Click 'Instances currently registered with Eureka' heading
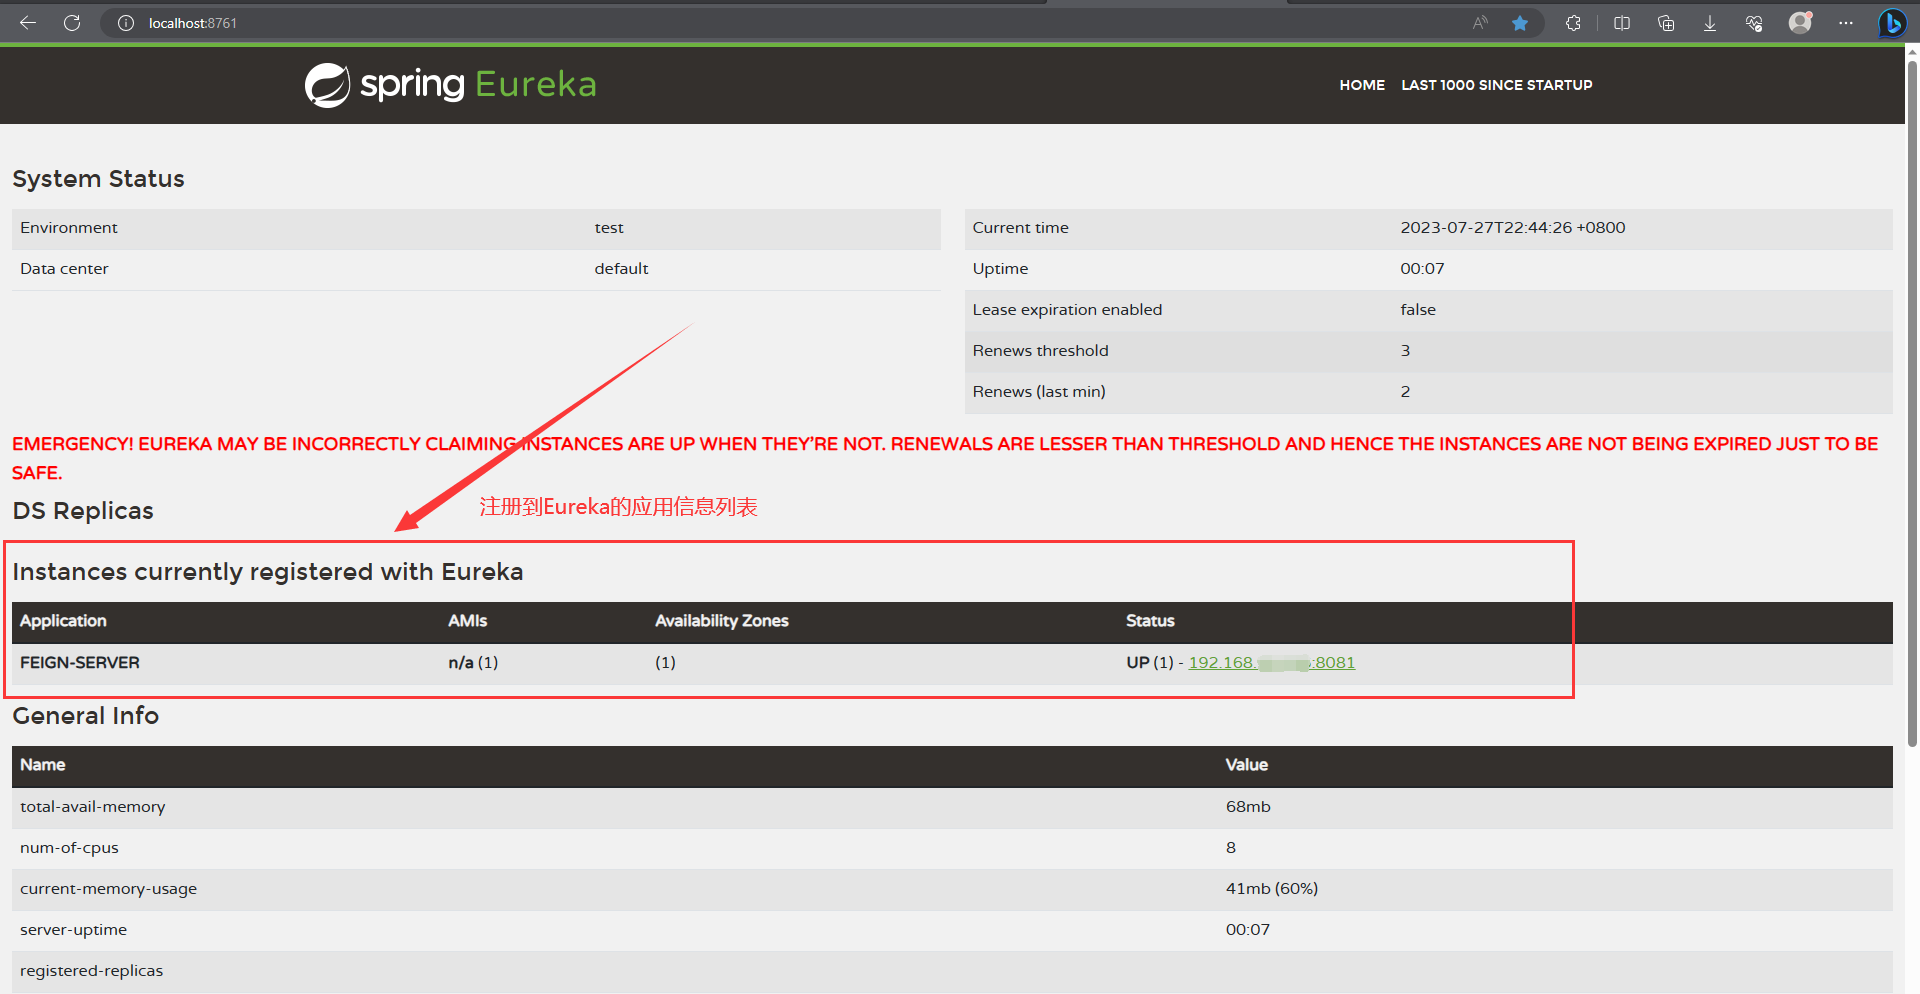1920x994 pixels. pos(268,572)
